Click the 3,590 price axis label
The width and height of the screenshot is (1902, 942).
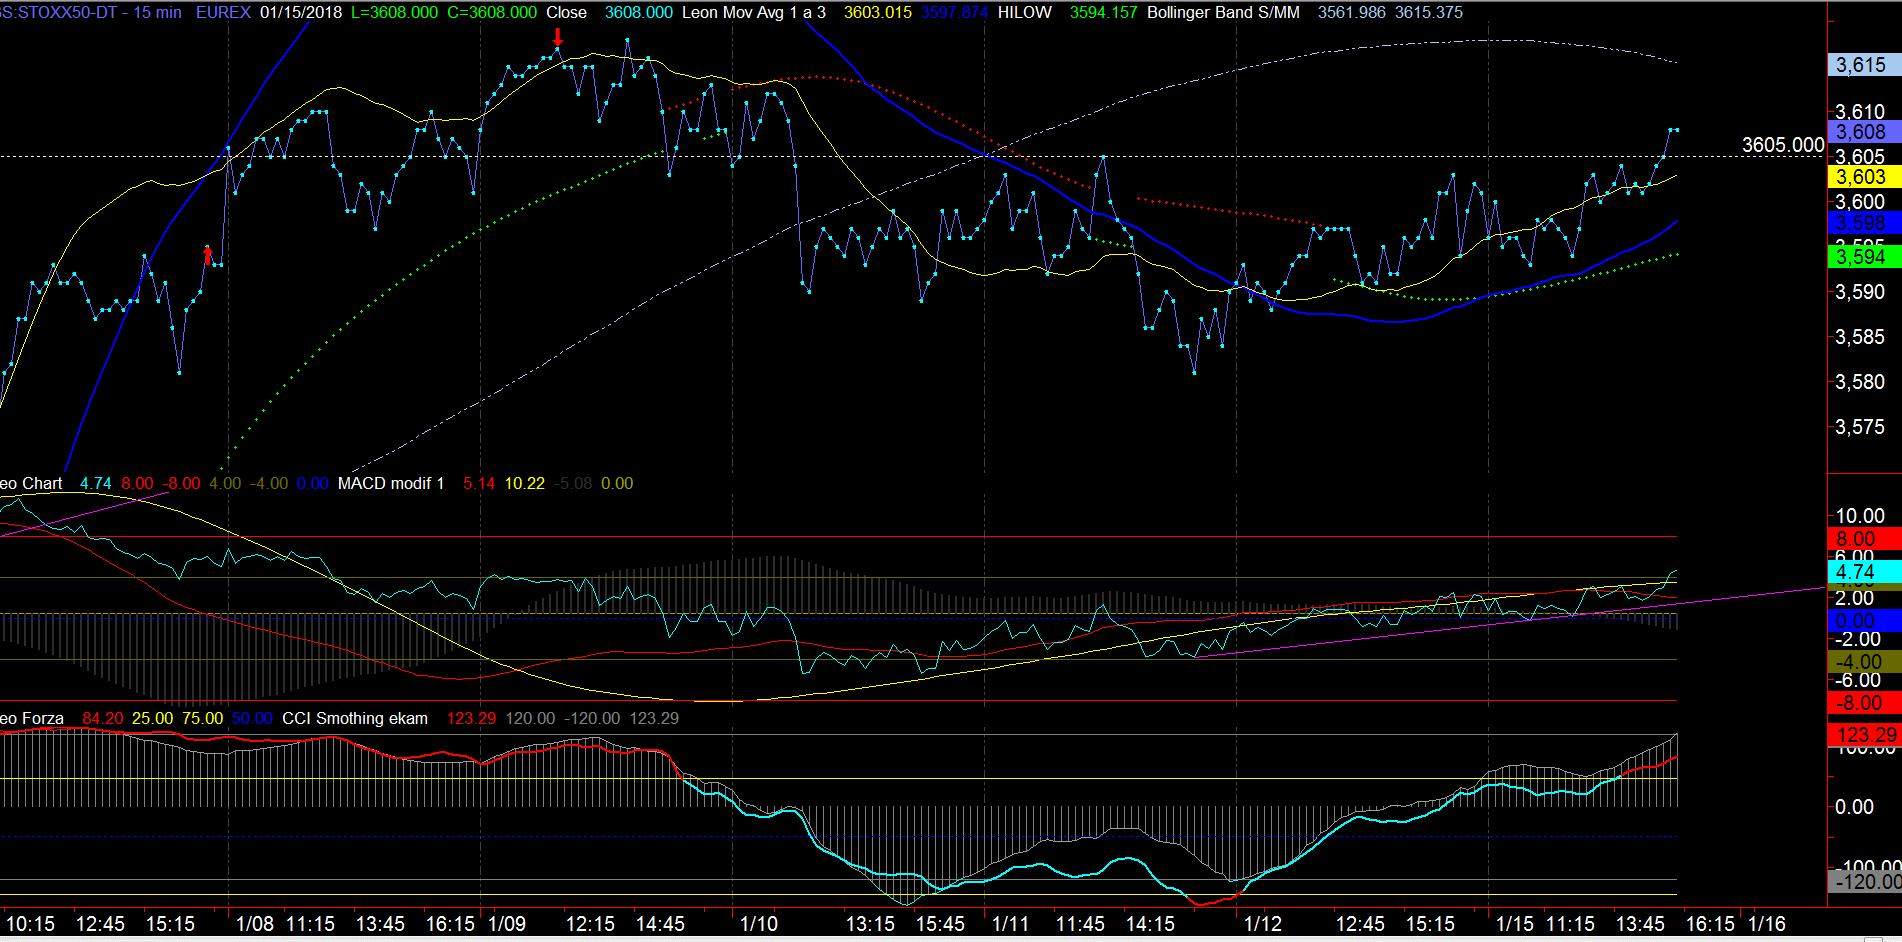pos(1860,292)
